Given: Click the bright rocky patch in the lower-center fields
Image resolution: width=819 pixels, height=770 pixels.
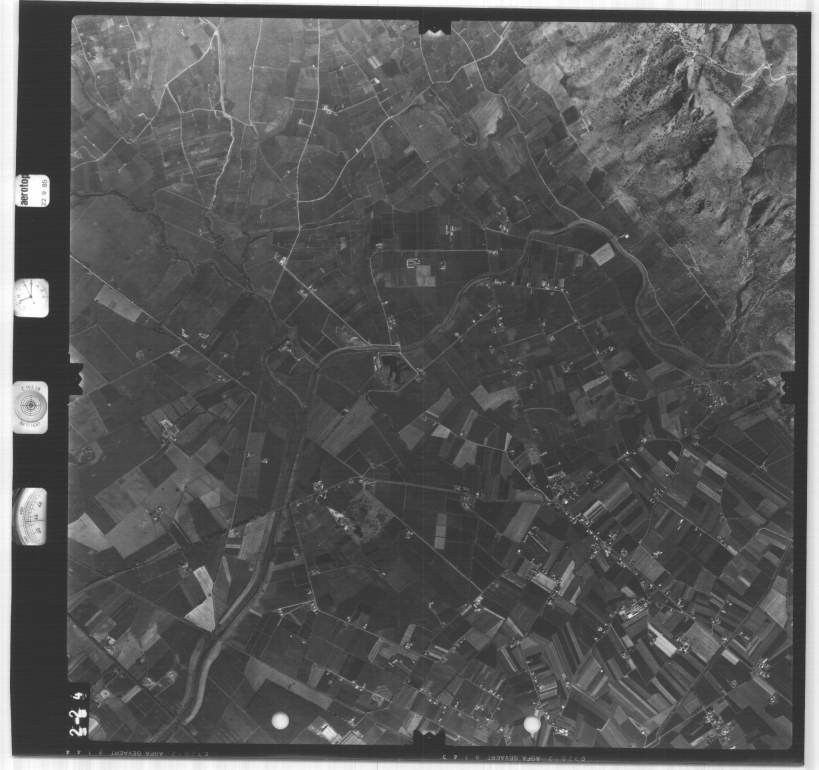Looking at the screenshot, I should [x=345, y=522].
